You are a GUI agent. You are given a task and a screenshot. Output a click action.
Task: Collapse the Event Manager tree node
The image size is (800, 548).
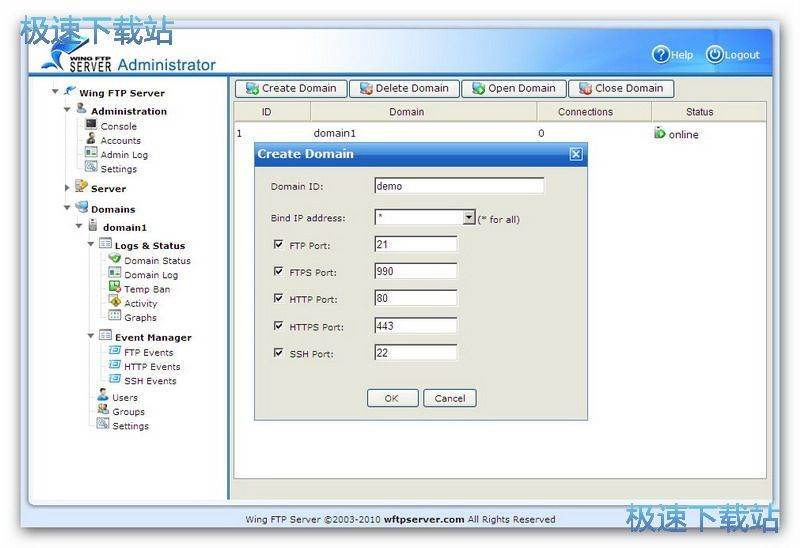[91, 337]
